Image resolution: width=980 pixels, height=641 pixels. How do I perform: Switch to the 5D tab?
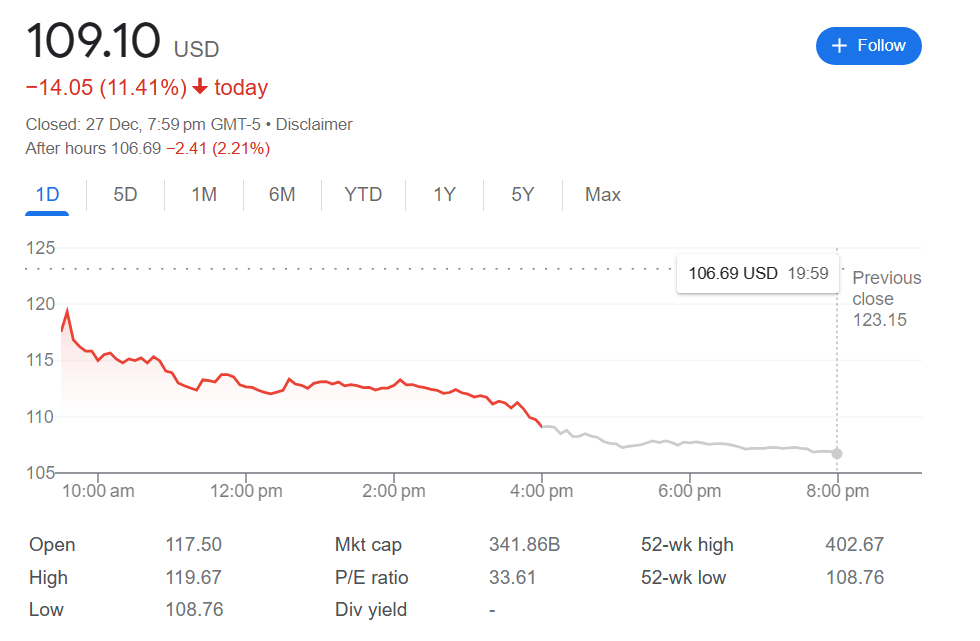[125, 195]
